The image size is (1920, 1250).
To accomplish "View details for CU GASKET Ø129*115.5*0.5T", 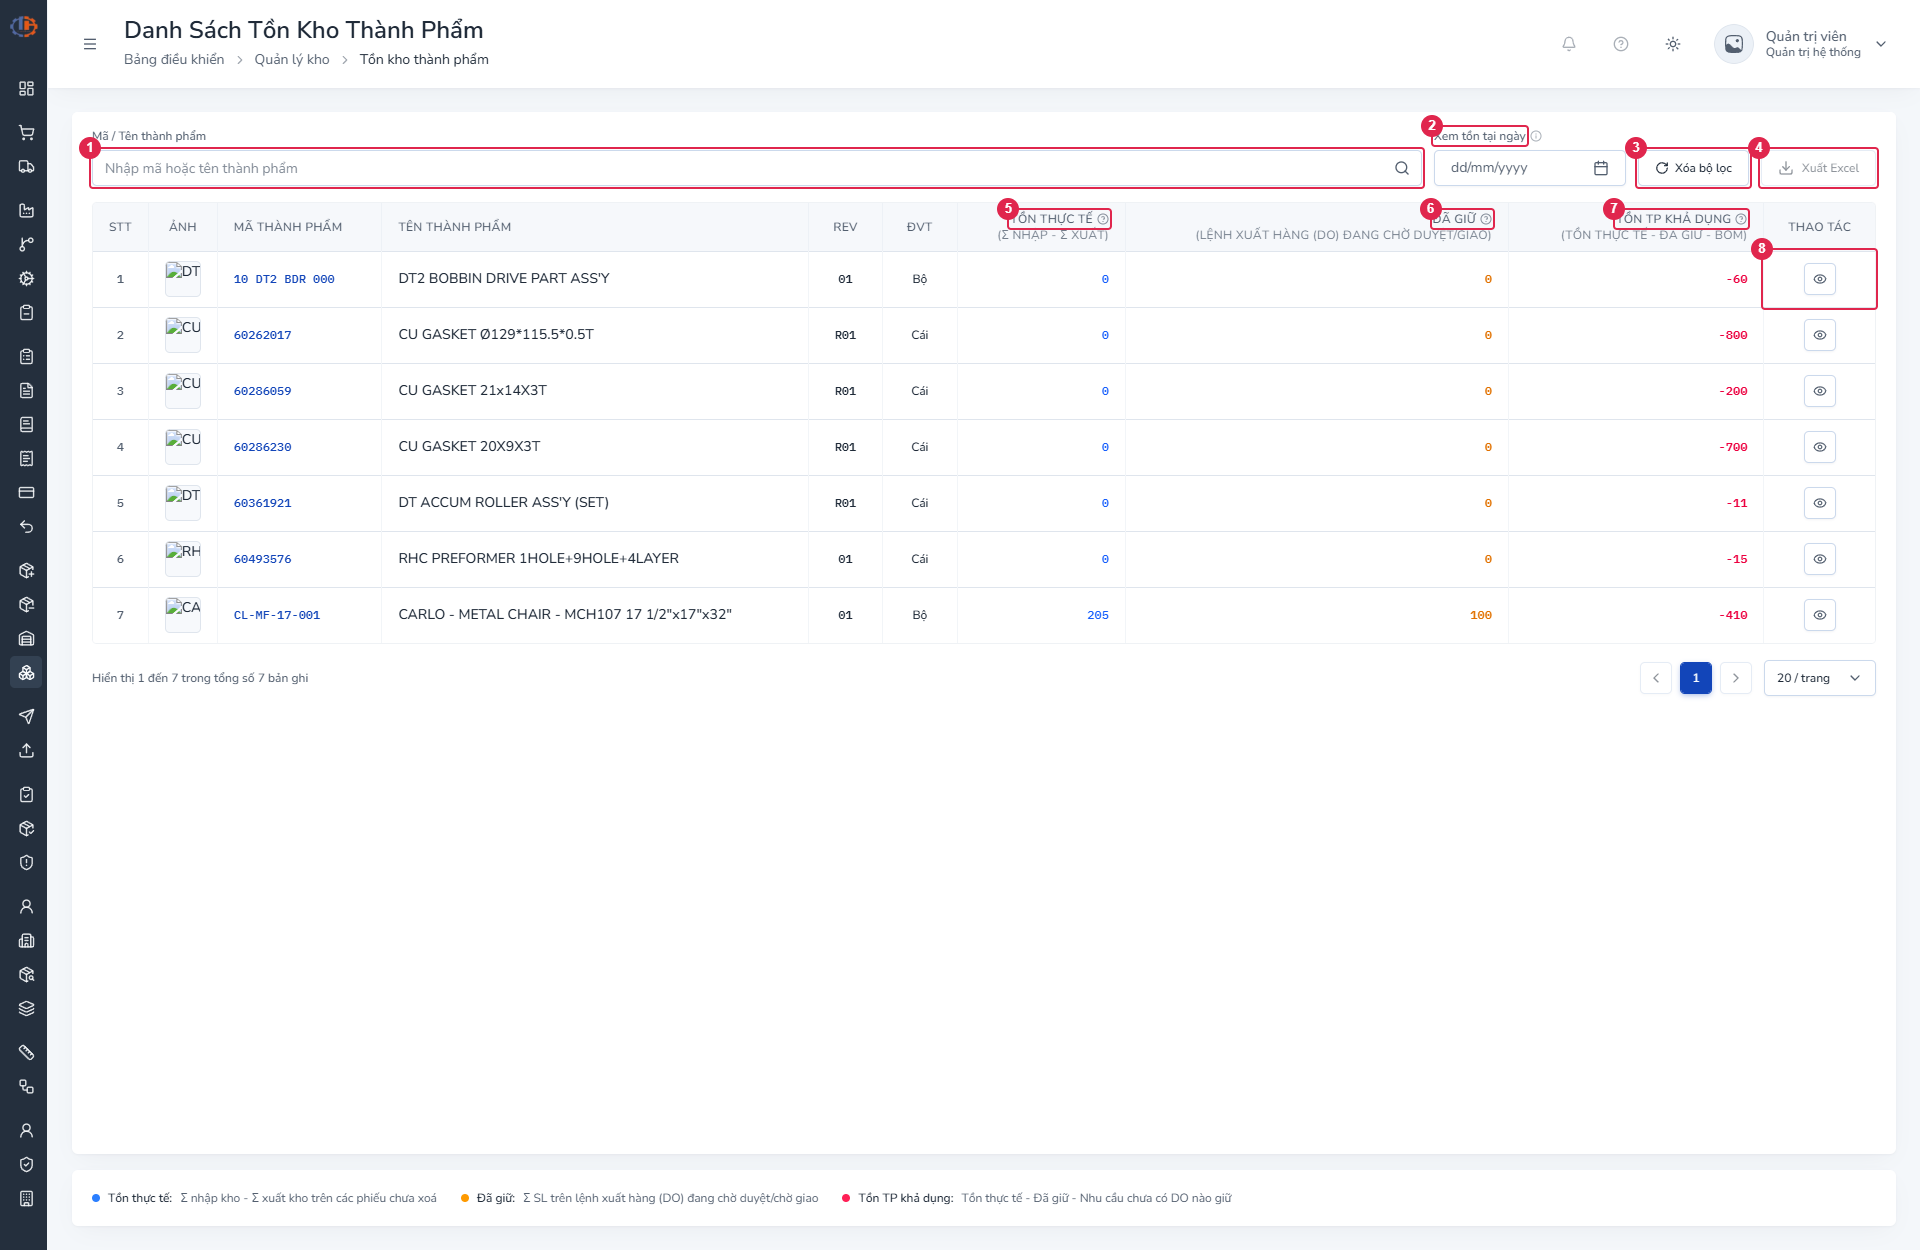I will [1820, 335].
